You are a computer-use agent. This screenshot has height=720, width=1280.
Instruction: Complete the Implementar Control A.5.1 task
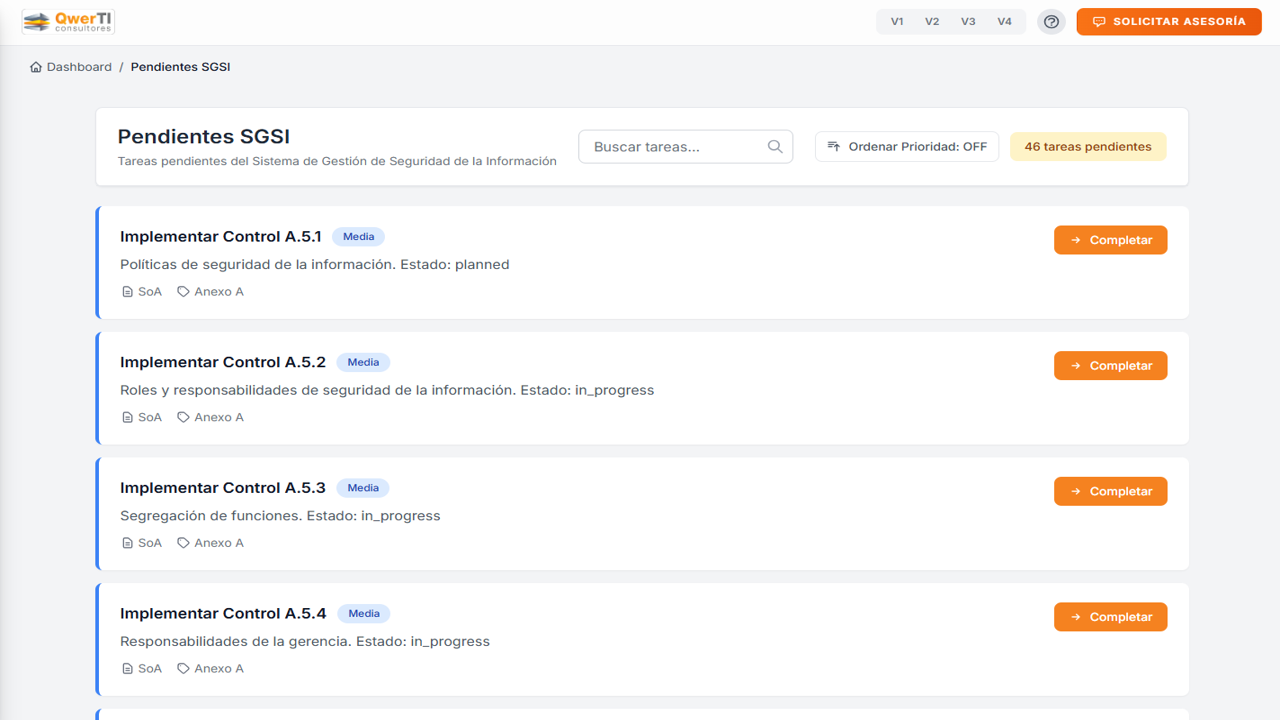[1110, 240]
